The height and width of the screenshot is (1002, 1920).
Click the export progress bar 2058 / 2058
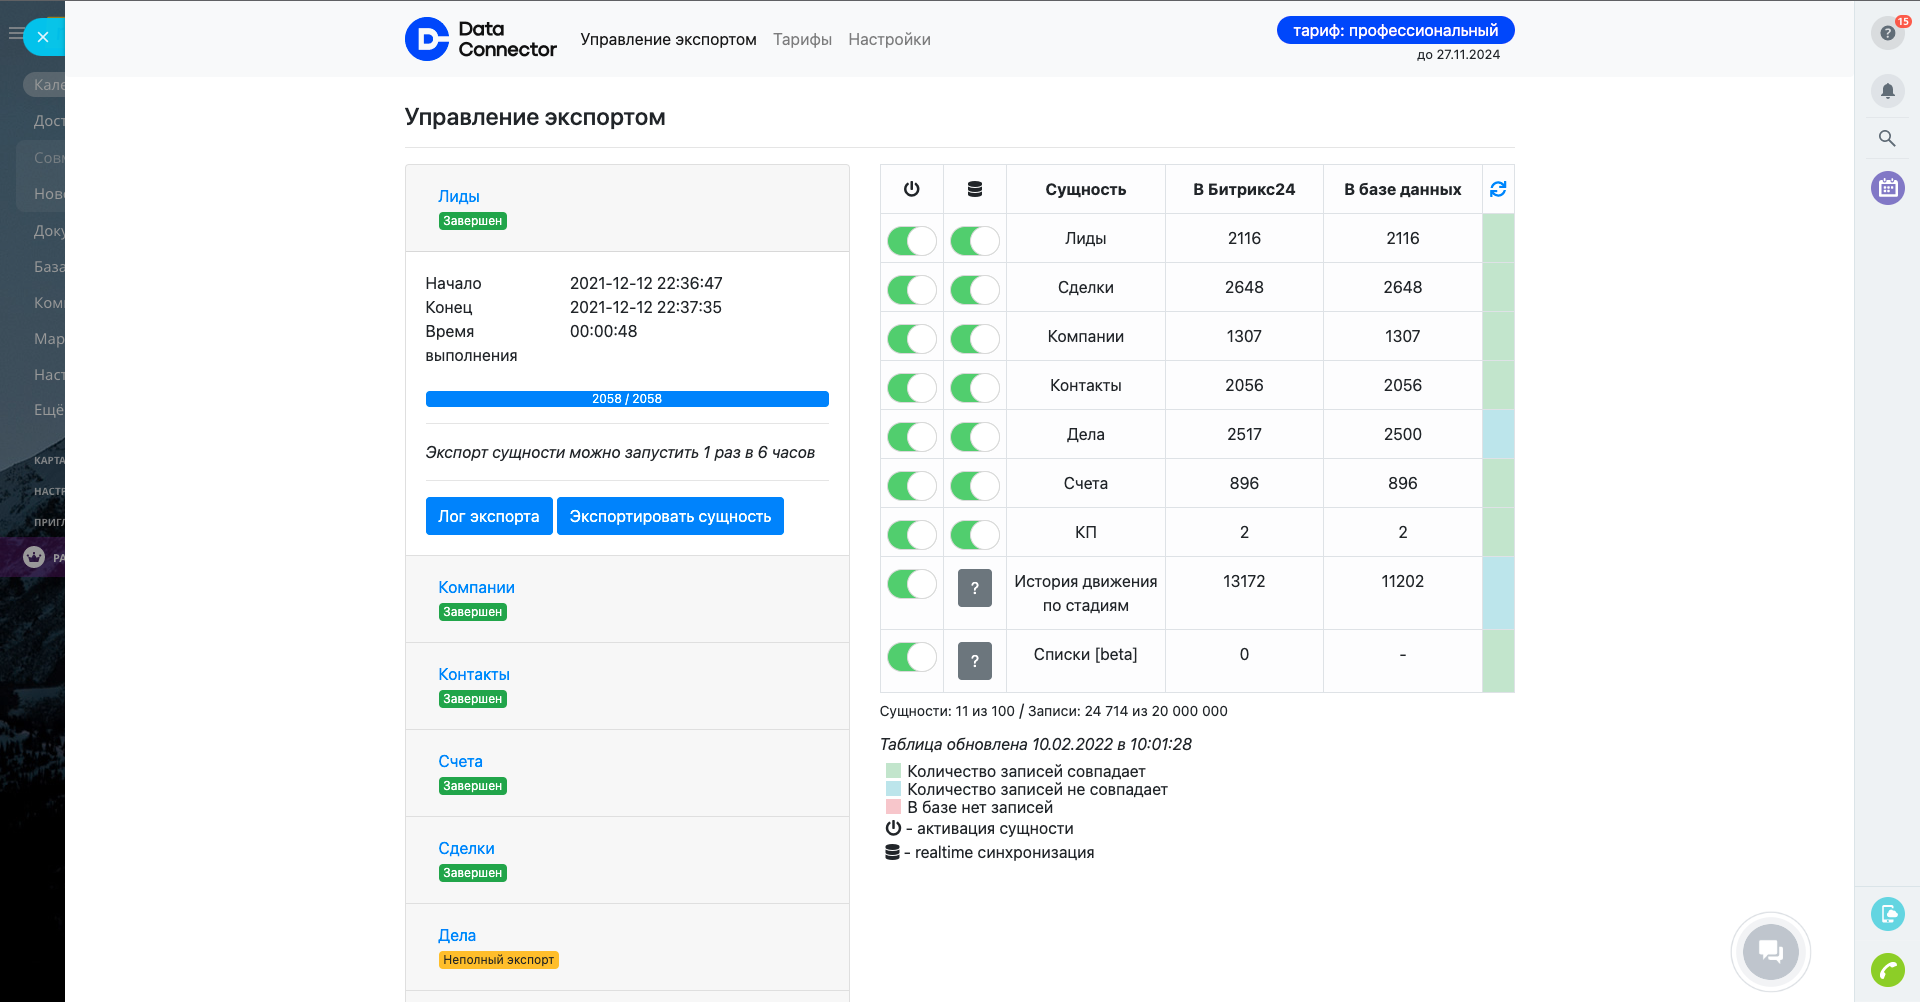coord(627,399)
